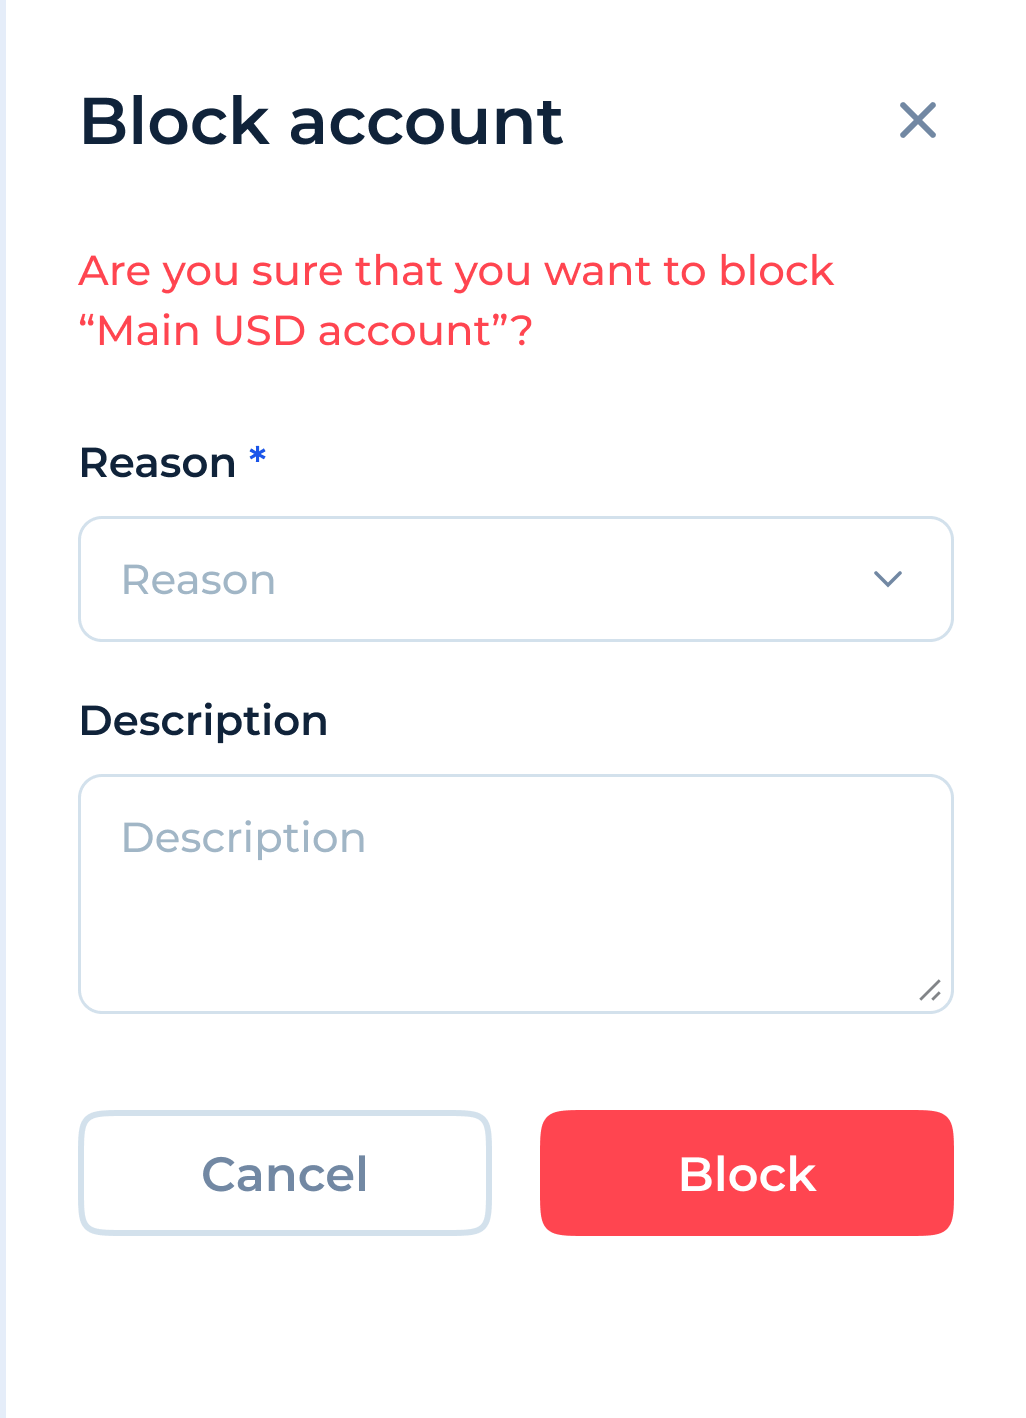
Task: Click the Description field label
Action: coord(203,719)
